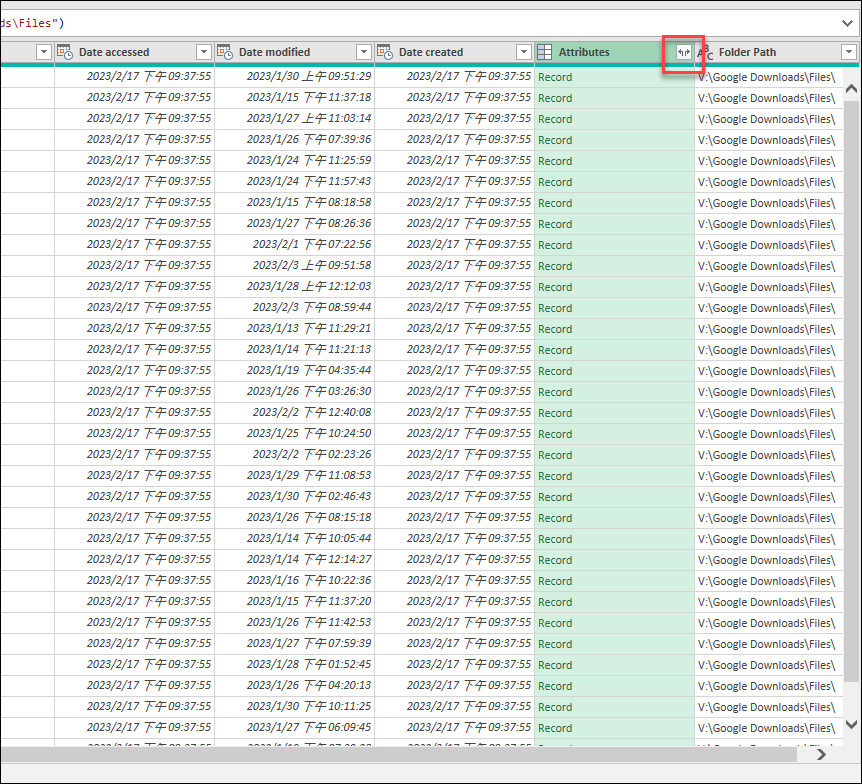Open filter dropdown for Folder Path column
The image size is (862, 784).
point(849,52)
